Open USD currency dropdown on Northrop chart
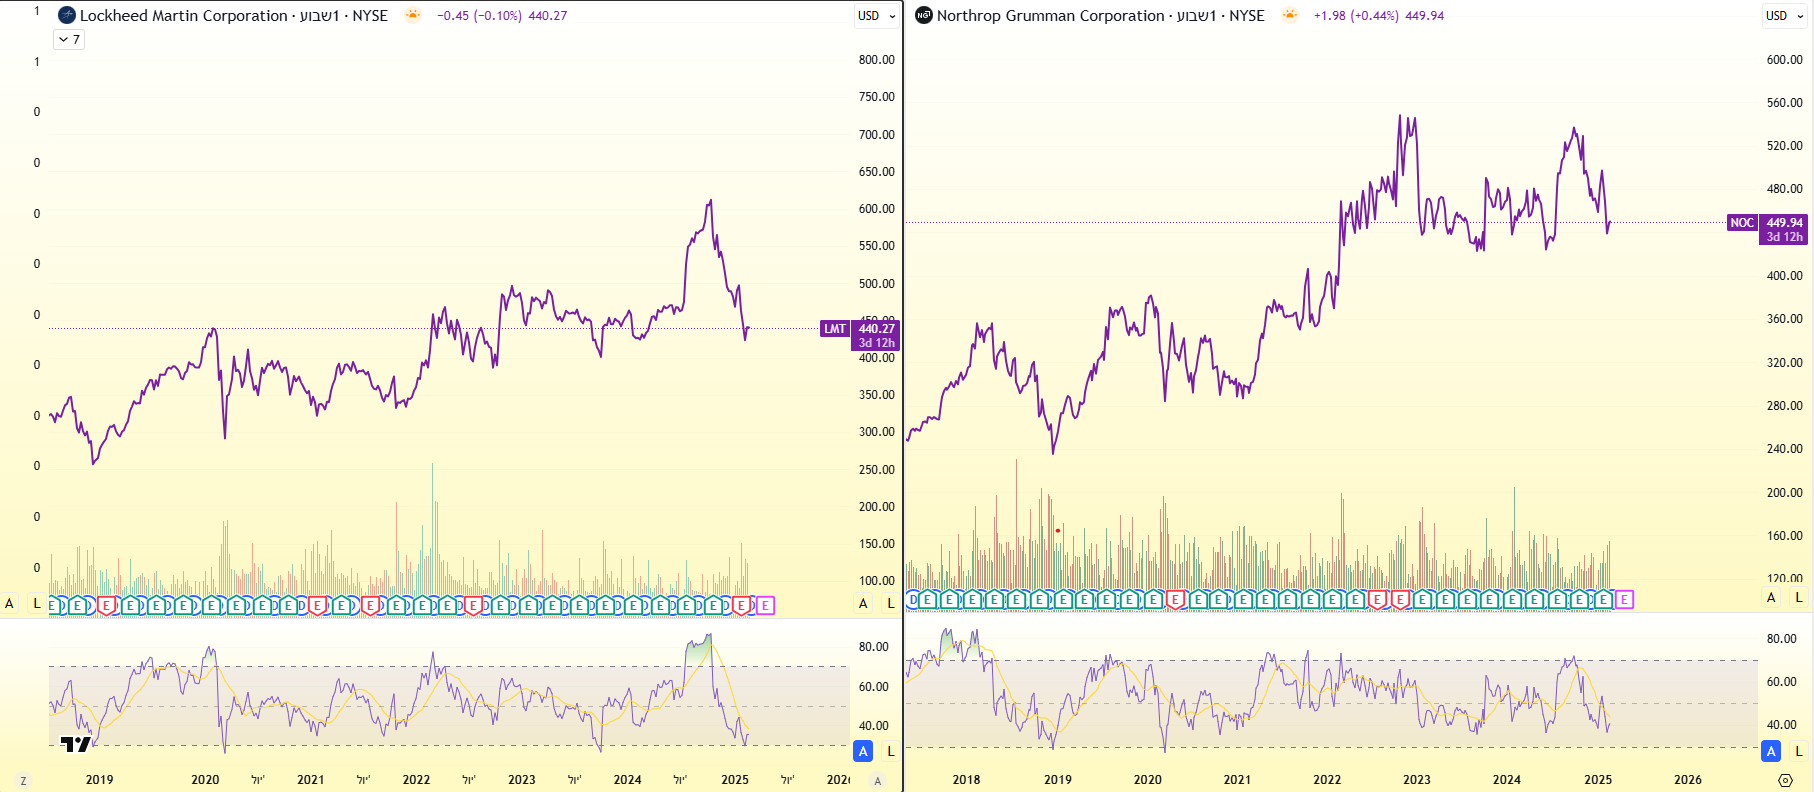The image size is (1814, 792). click(x=1784, y=16)
